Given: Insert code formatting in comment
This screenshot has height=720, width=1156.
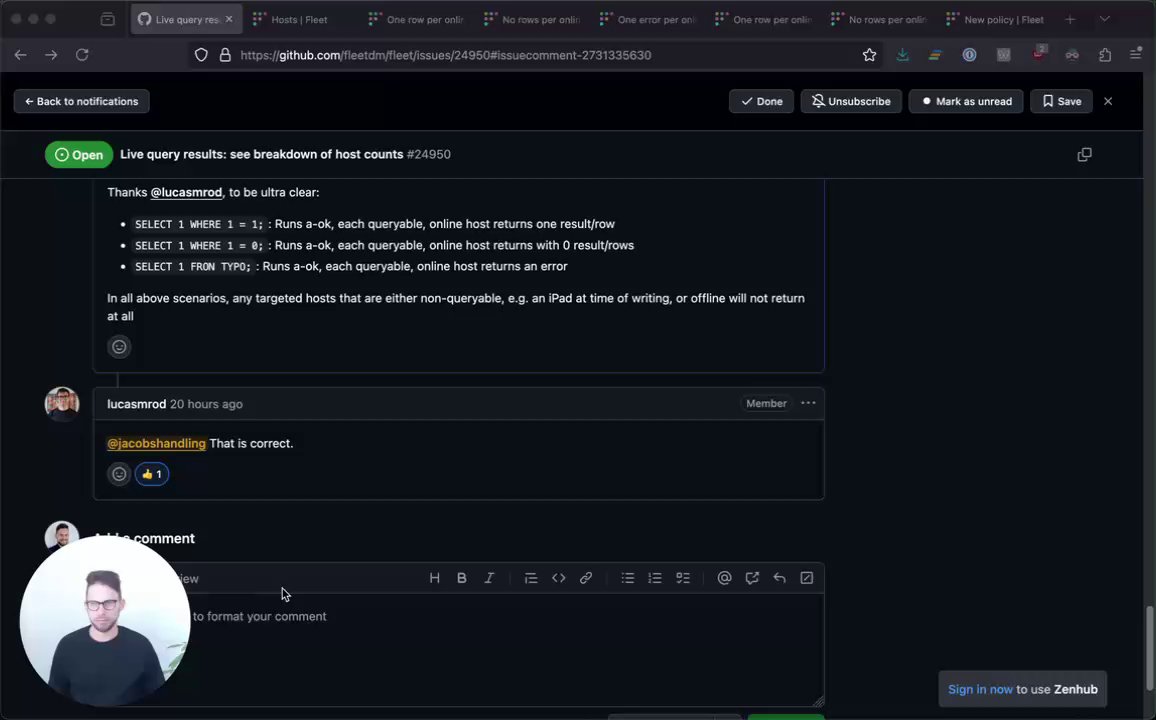Looking at the screenshot, I should click(559, 579).
